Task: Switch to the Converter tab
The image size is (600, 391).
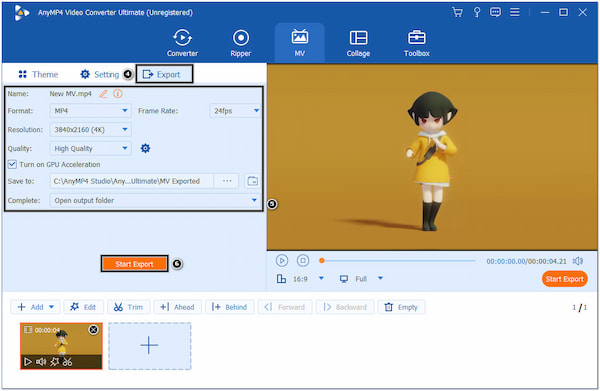Action: pos(182,43)
